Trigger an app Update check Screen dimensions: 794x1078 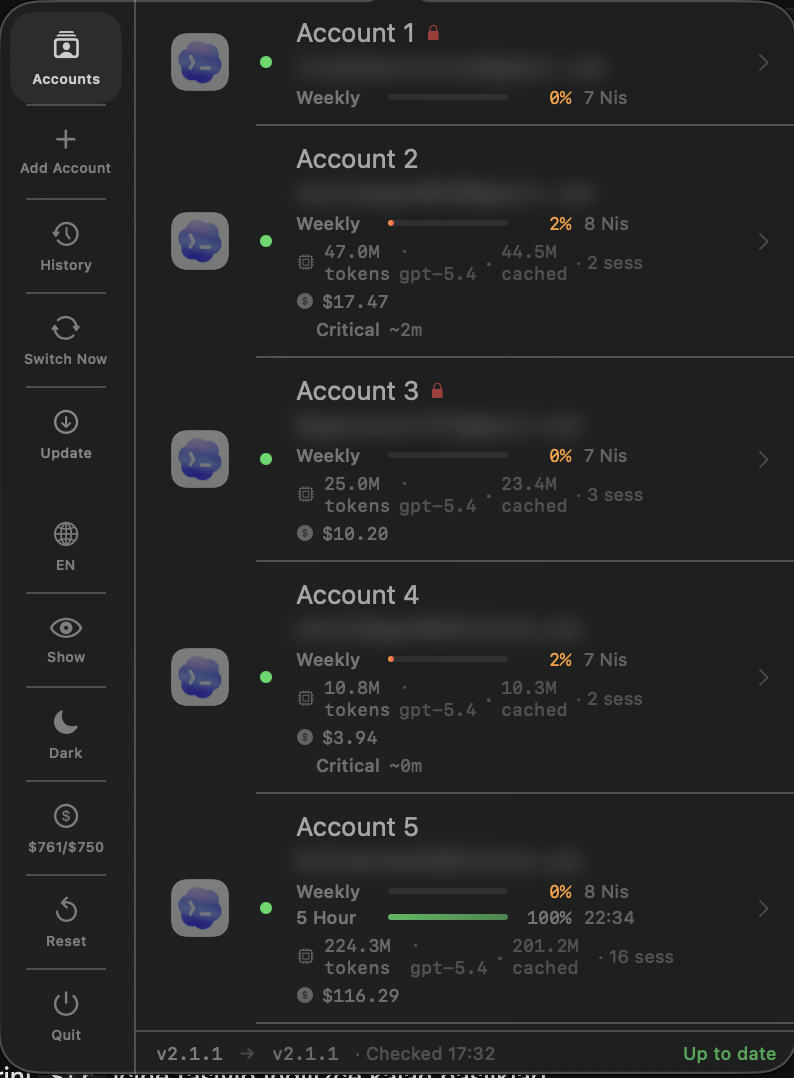click(65, 421)
